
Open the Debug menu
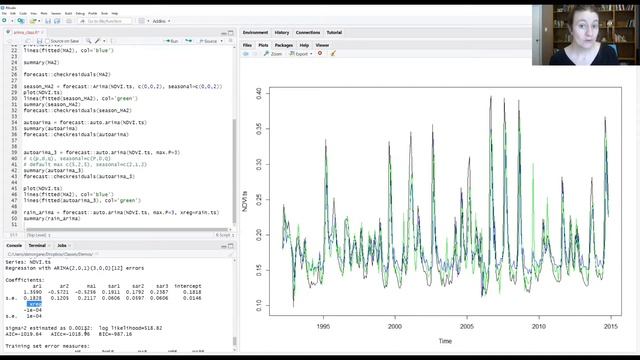[x=80, y=13]
